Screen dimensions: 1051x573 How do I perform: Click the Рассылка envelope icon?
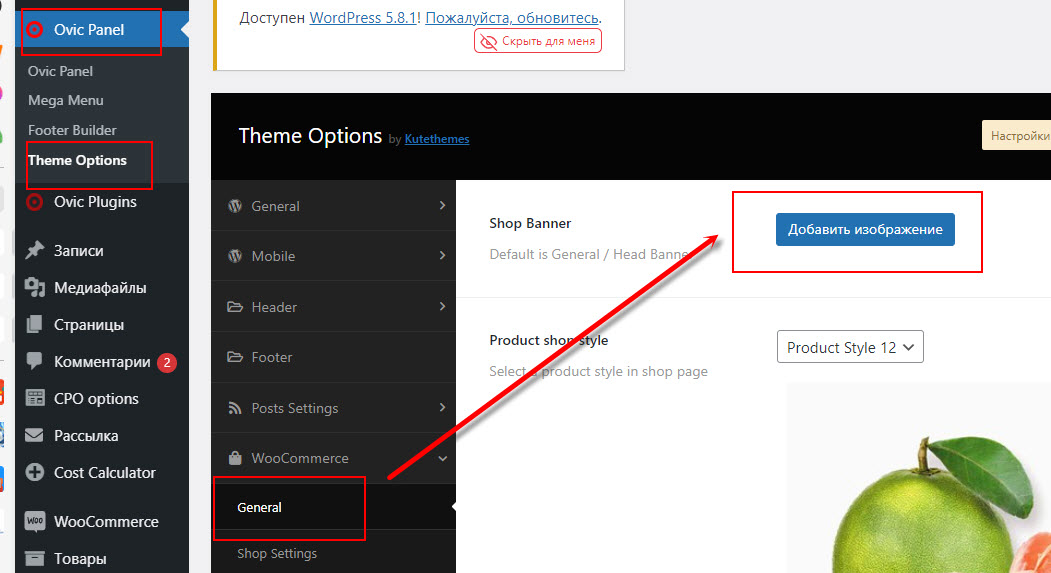point(34,436)
